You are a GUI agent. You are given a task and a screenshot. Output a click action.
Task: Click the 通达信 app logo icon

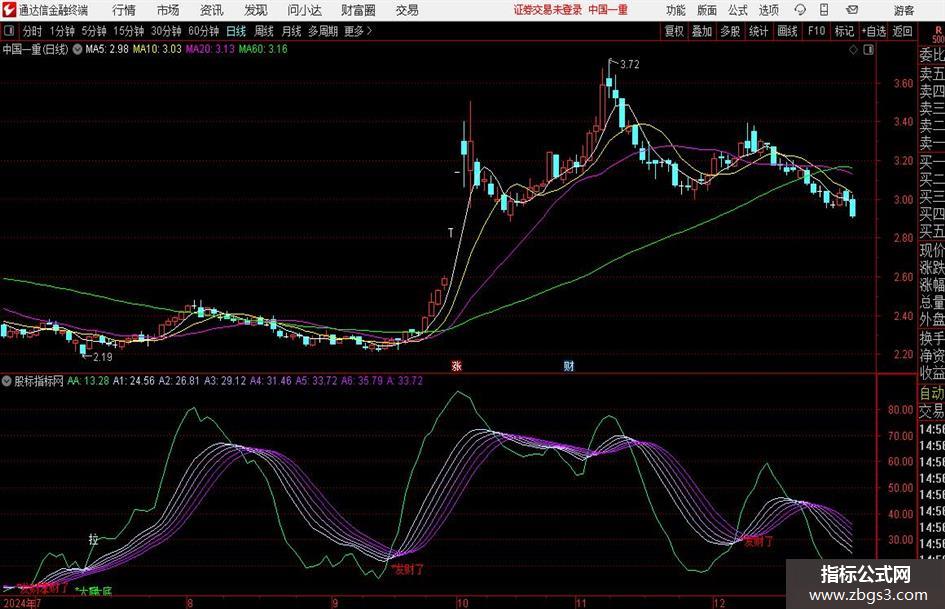coord(9,10)
